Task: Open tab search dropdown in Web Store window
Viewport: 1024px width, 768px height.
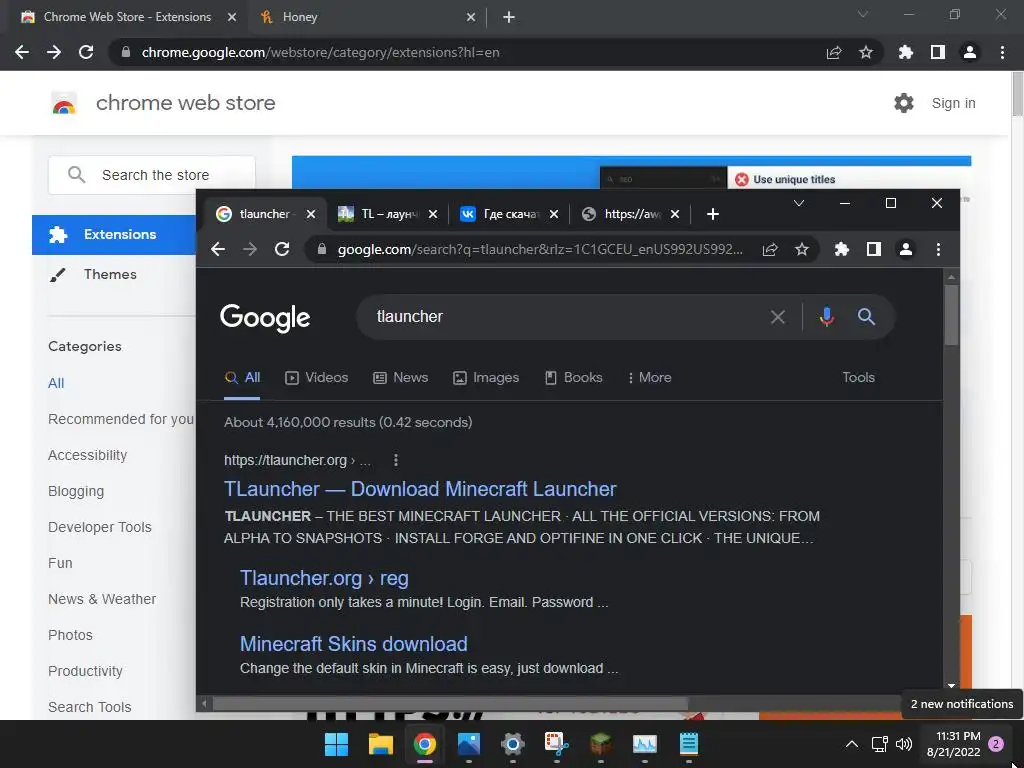Action: pos(863,14)
